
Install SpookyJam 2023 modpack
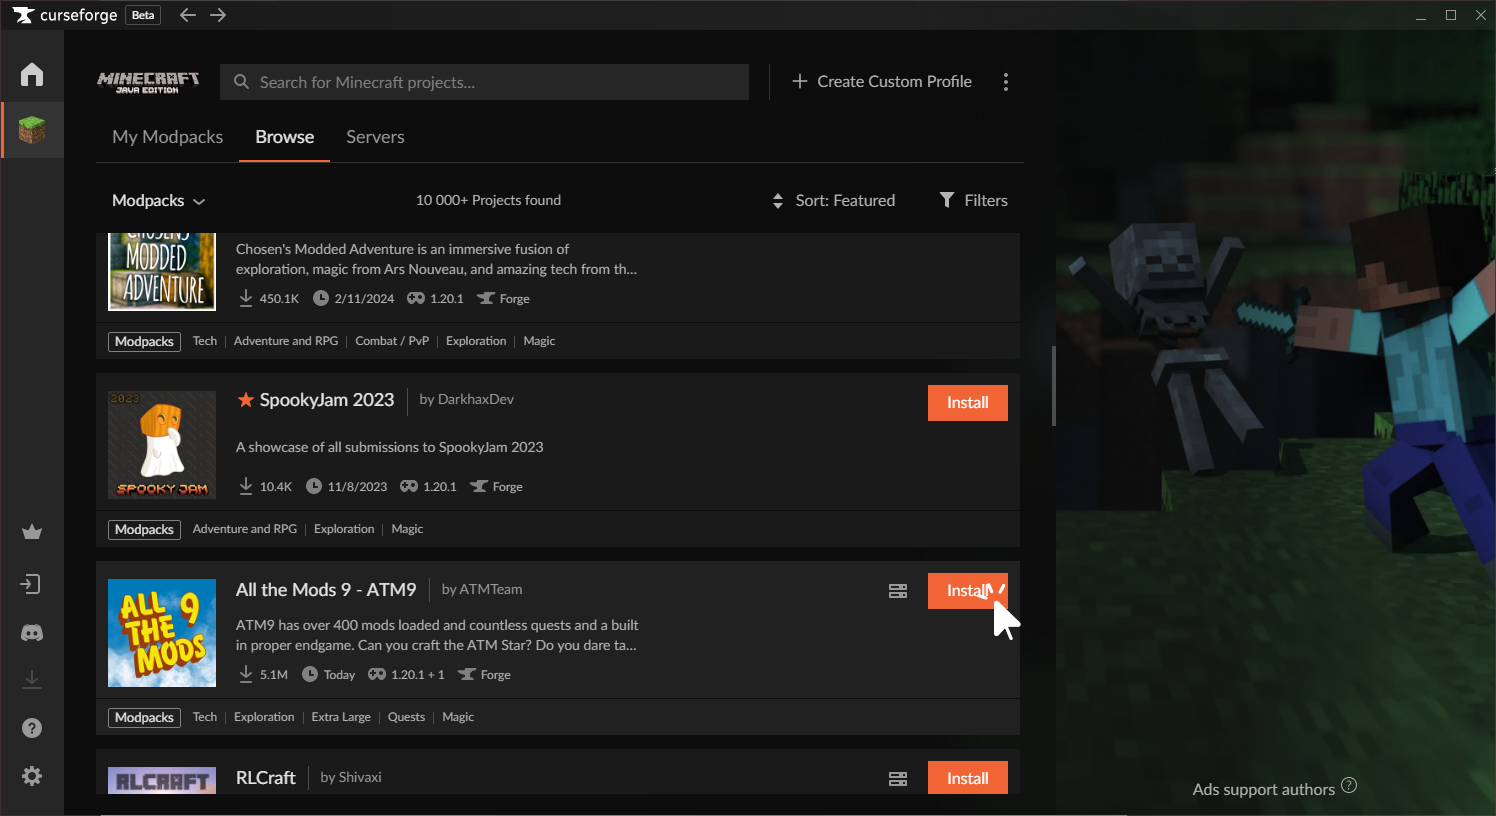[x=968, y=403]
